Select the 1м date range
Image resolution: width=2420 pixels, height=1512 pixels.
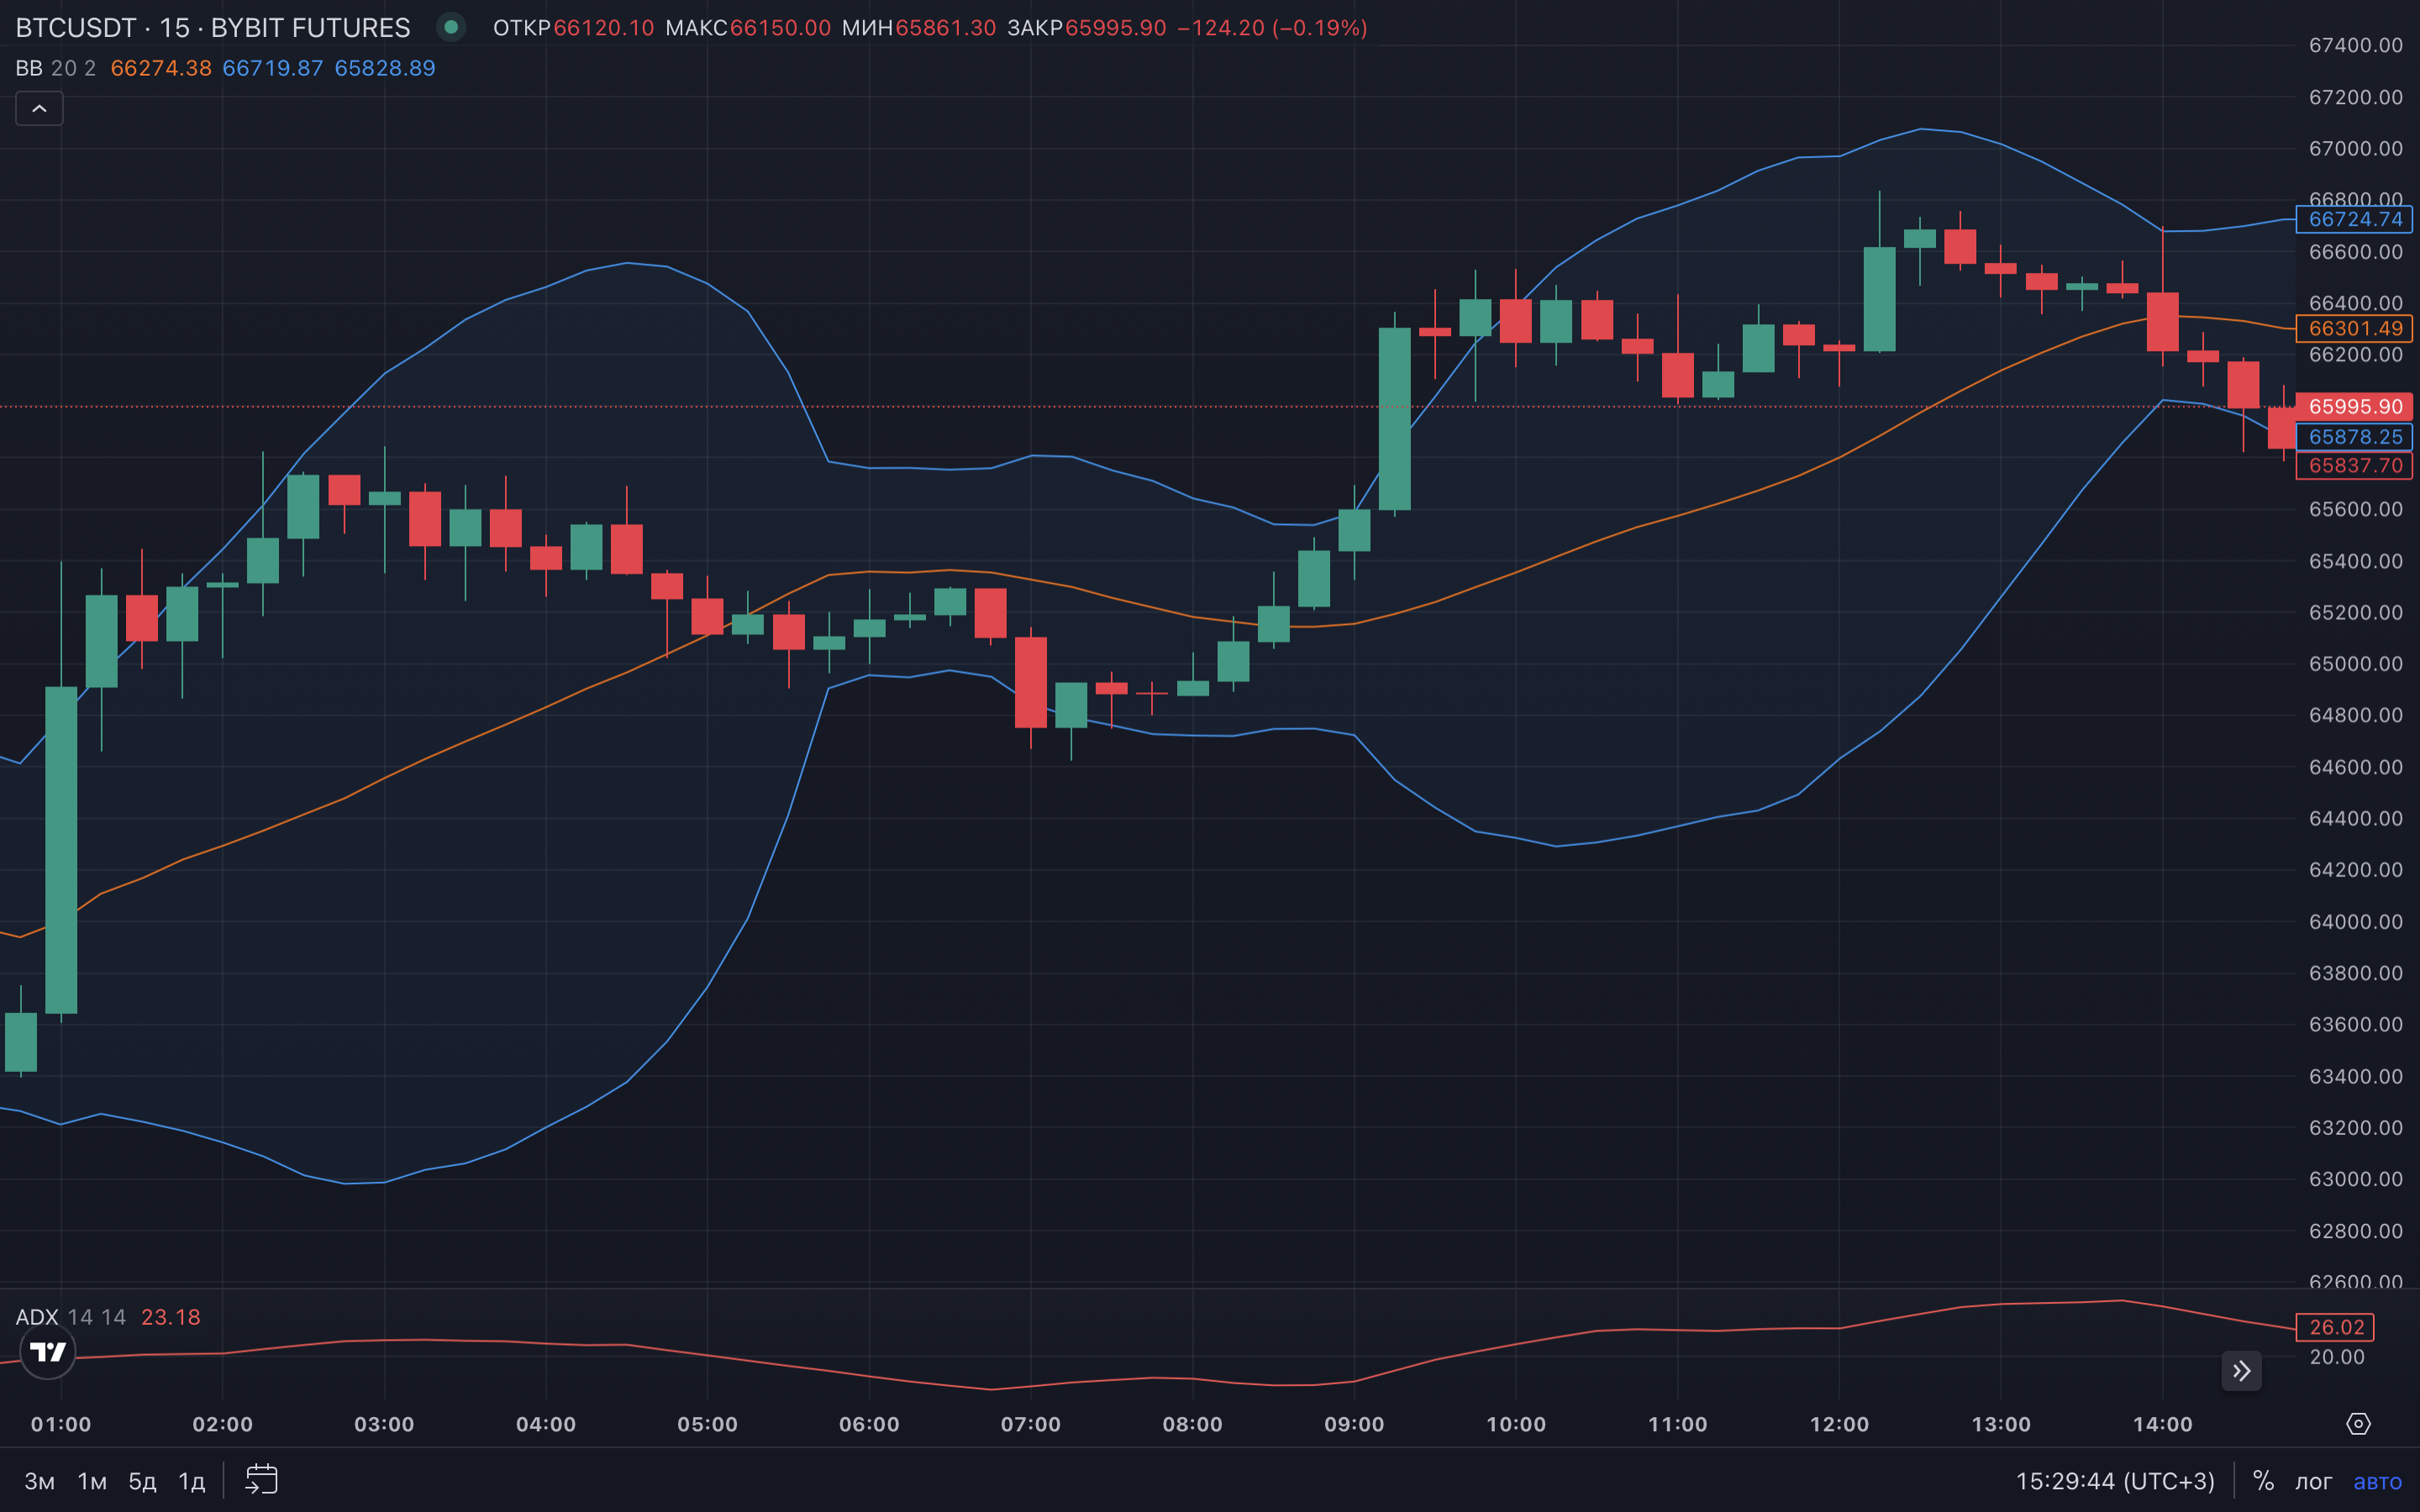92,1481
